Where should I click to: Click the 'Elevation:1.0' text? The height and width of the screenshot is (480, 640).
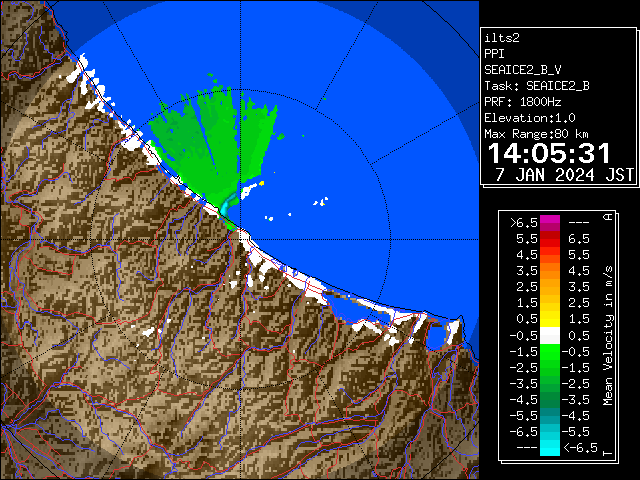(x=530, y=118)
